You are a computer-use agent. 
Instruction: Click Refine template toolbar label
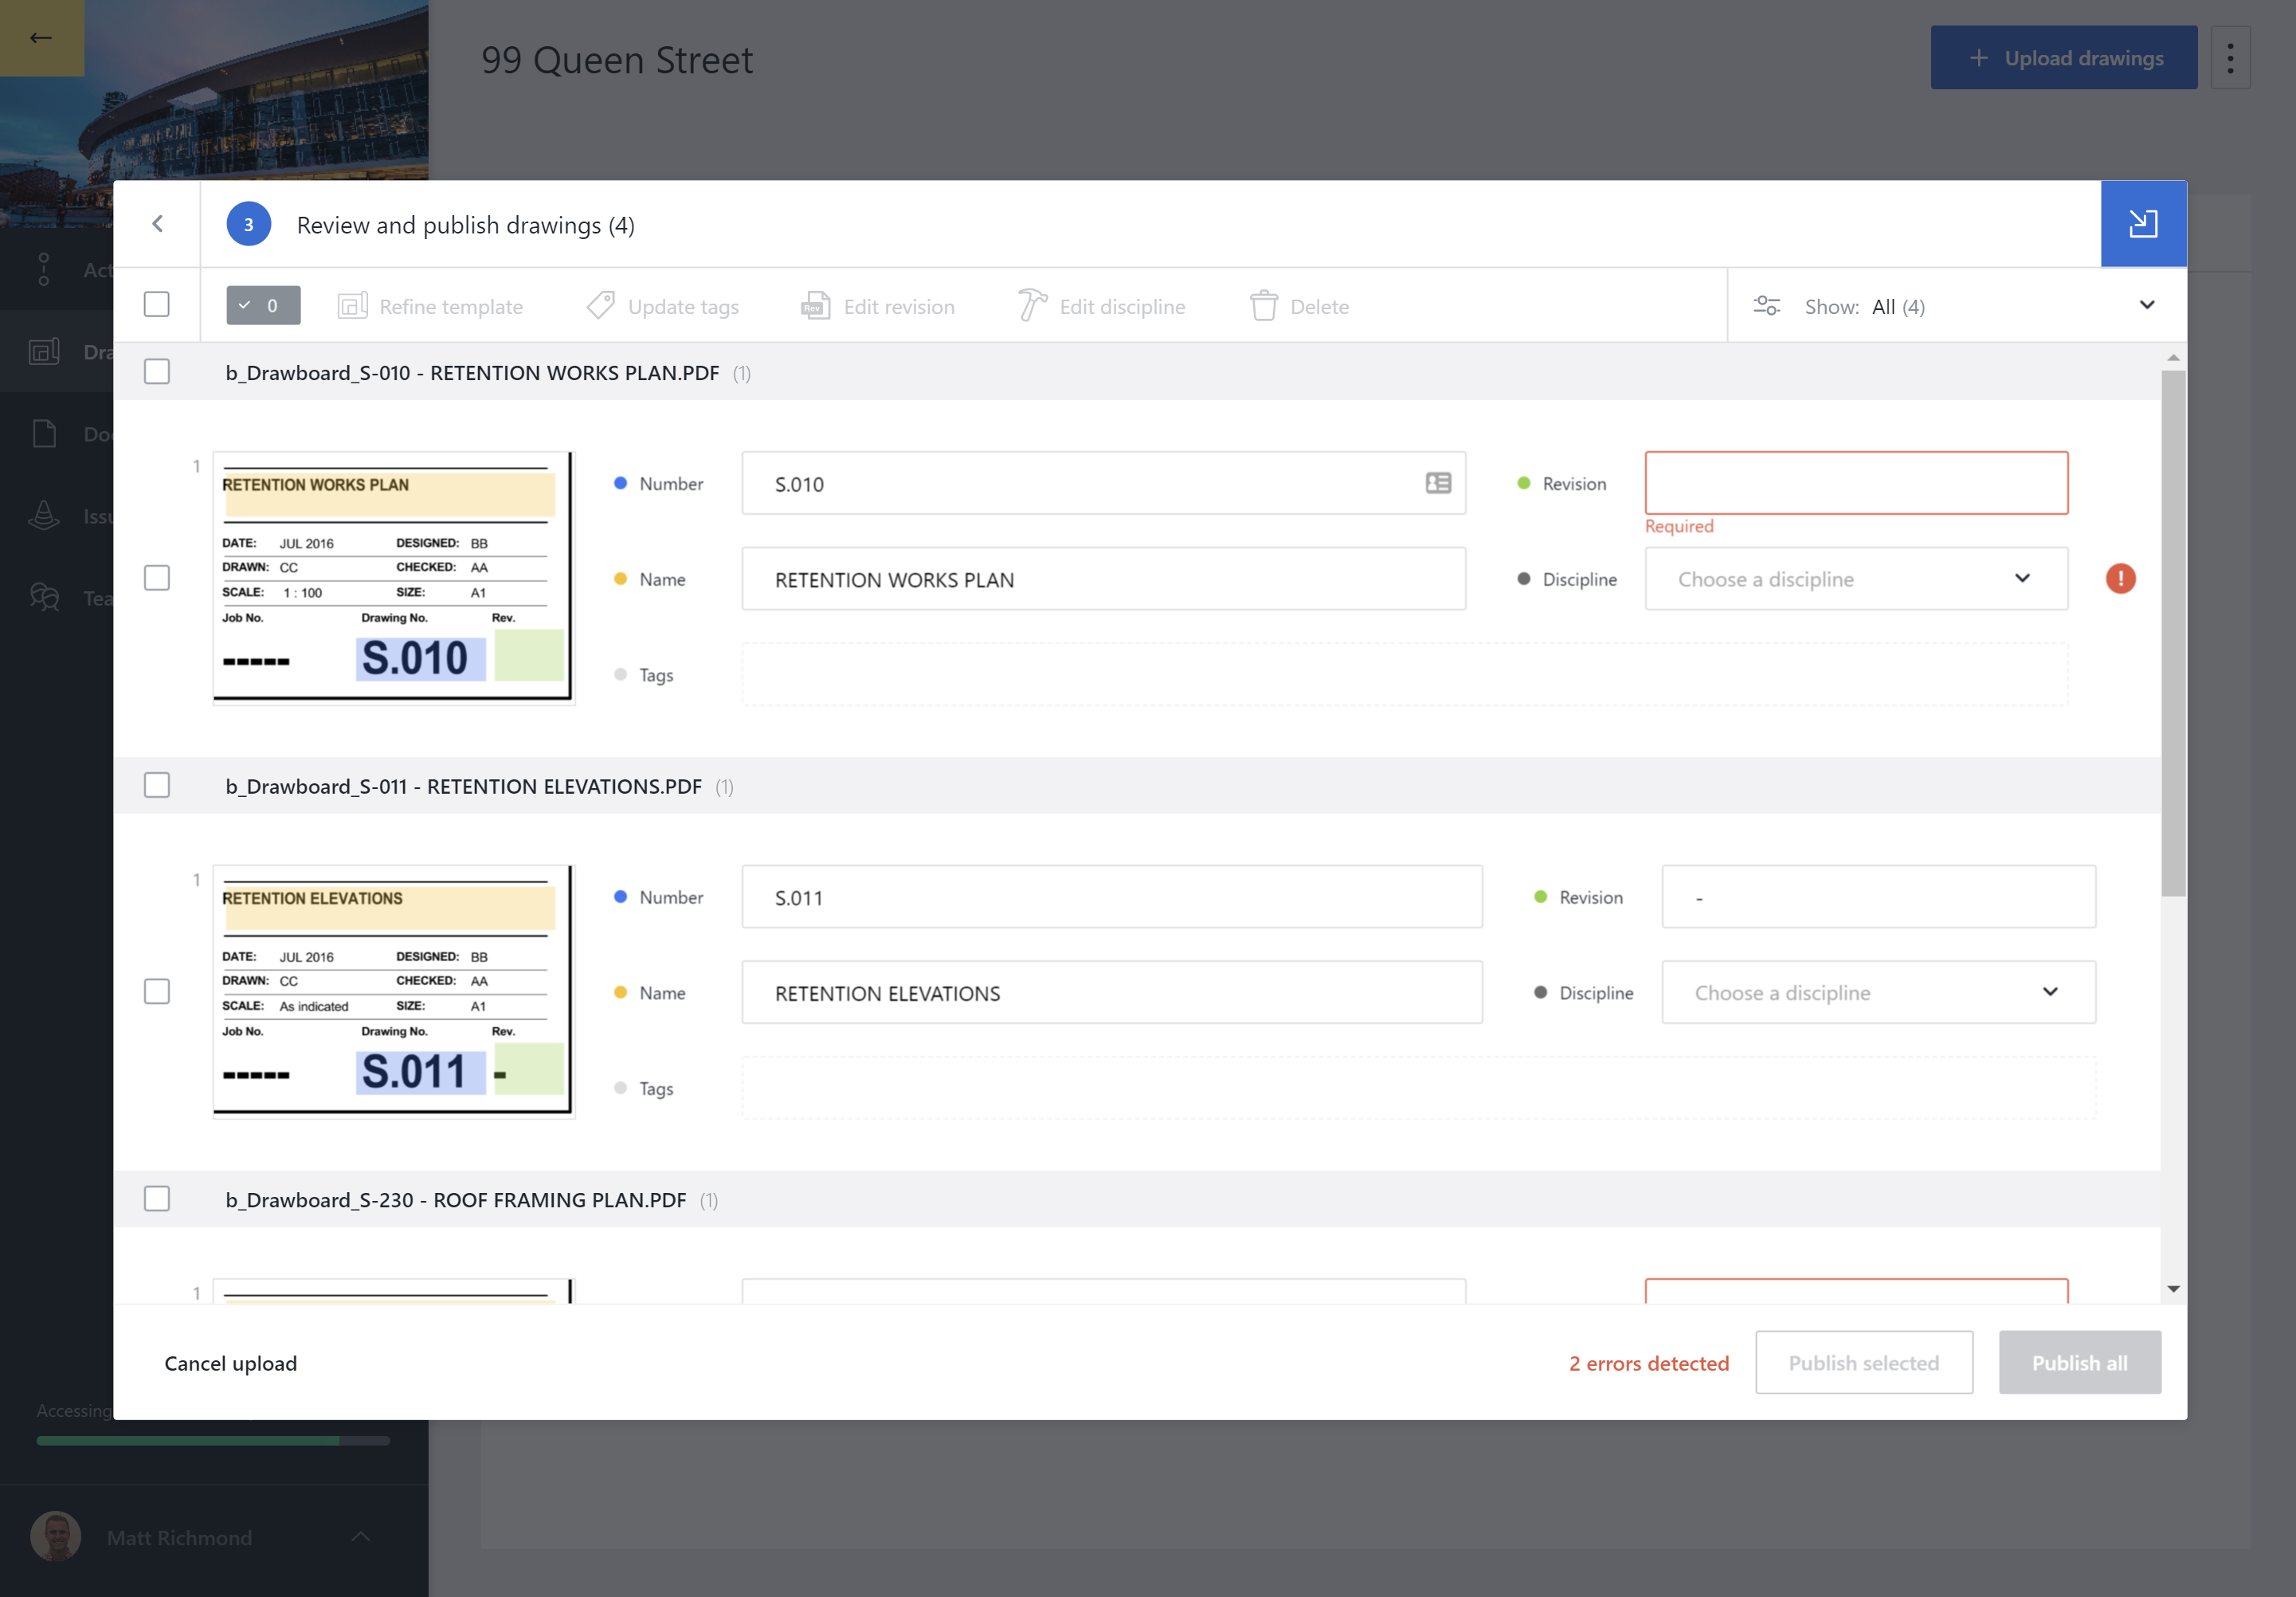451,307
